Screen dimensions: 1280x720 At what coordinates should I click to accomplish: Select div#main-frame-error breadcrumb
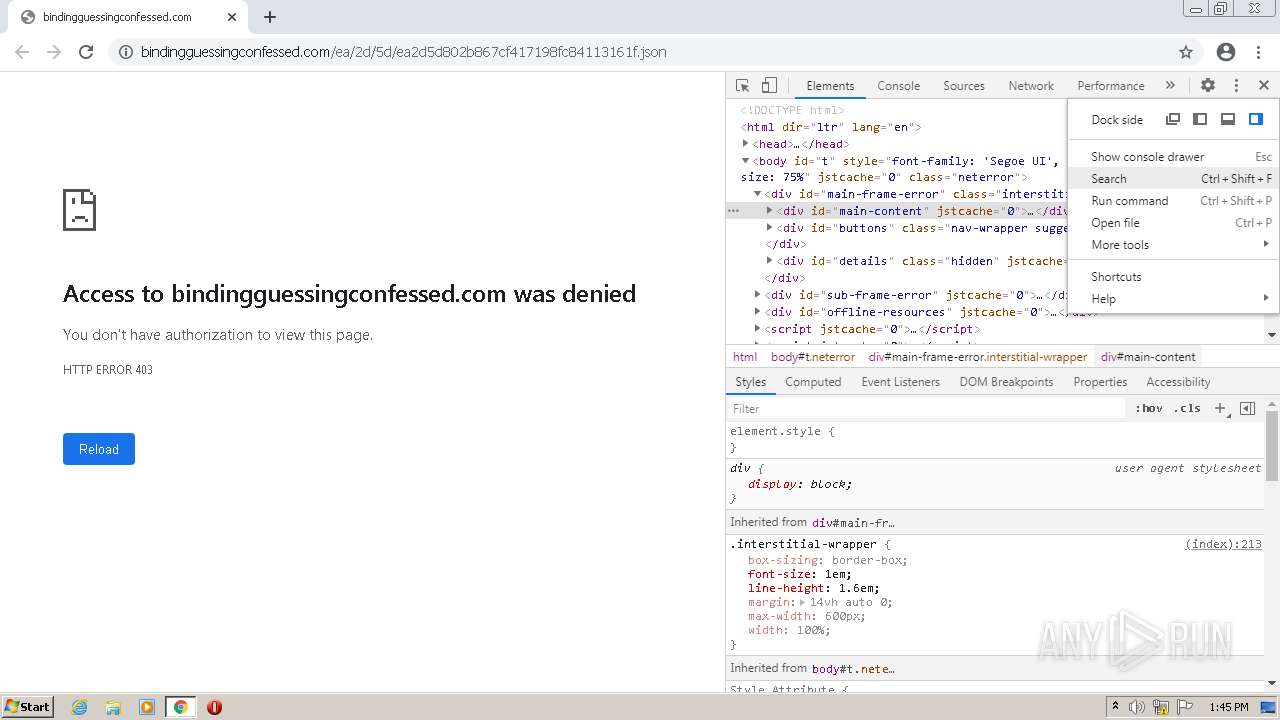(x=977, y=357)
